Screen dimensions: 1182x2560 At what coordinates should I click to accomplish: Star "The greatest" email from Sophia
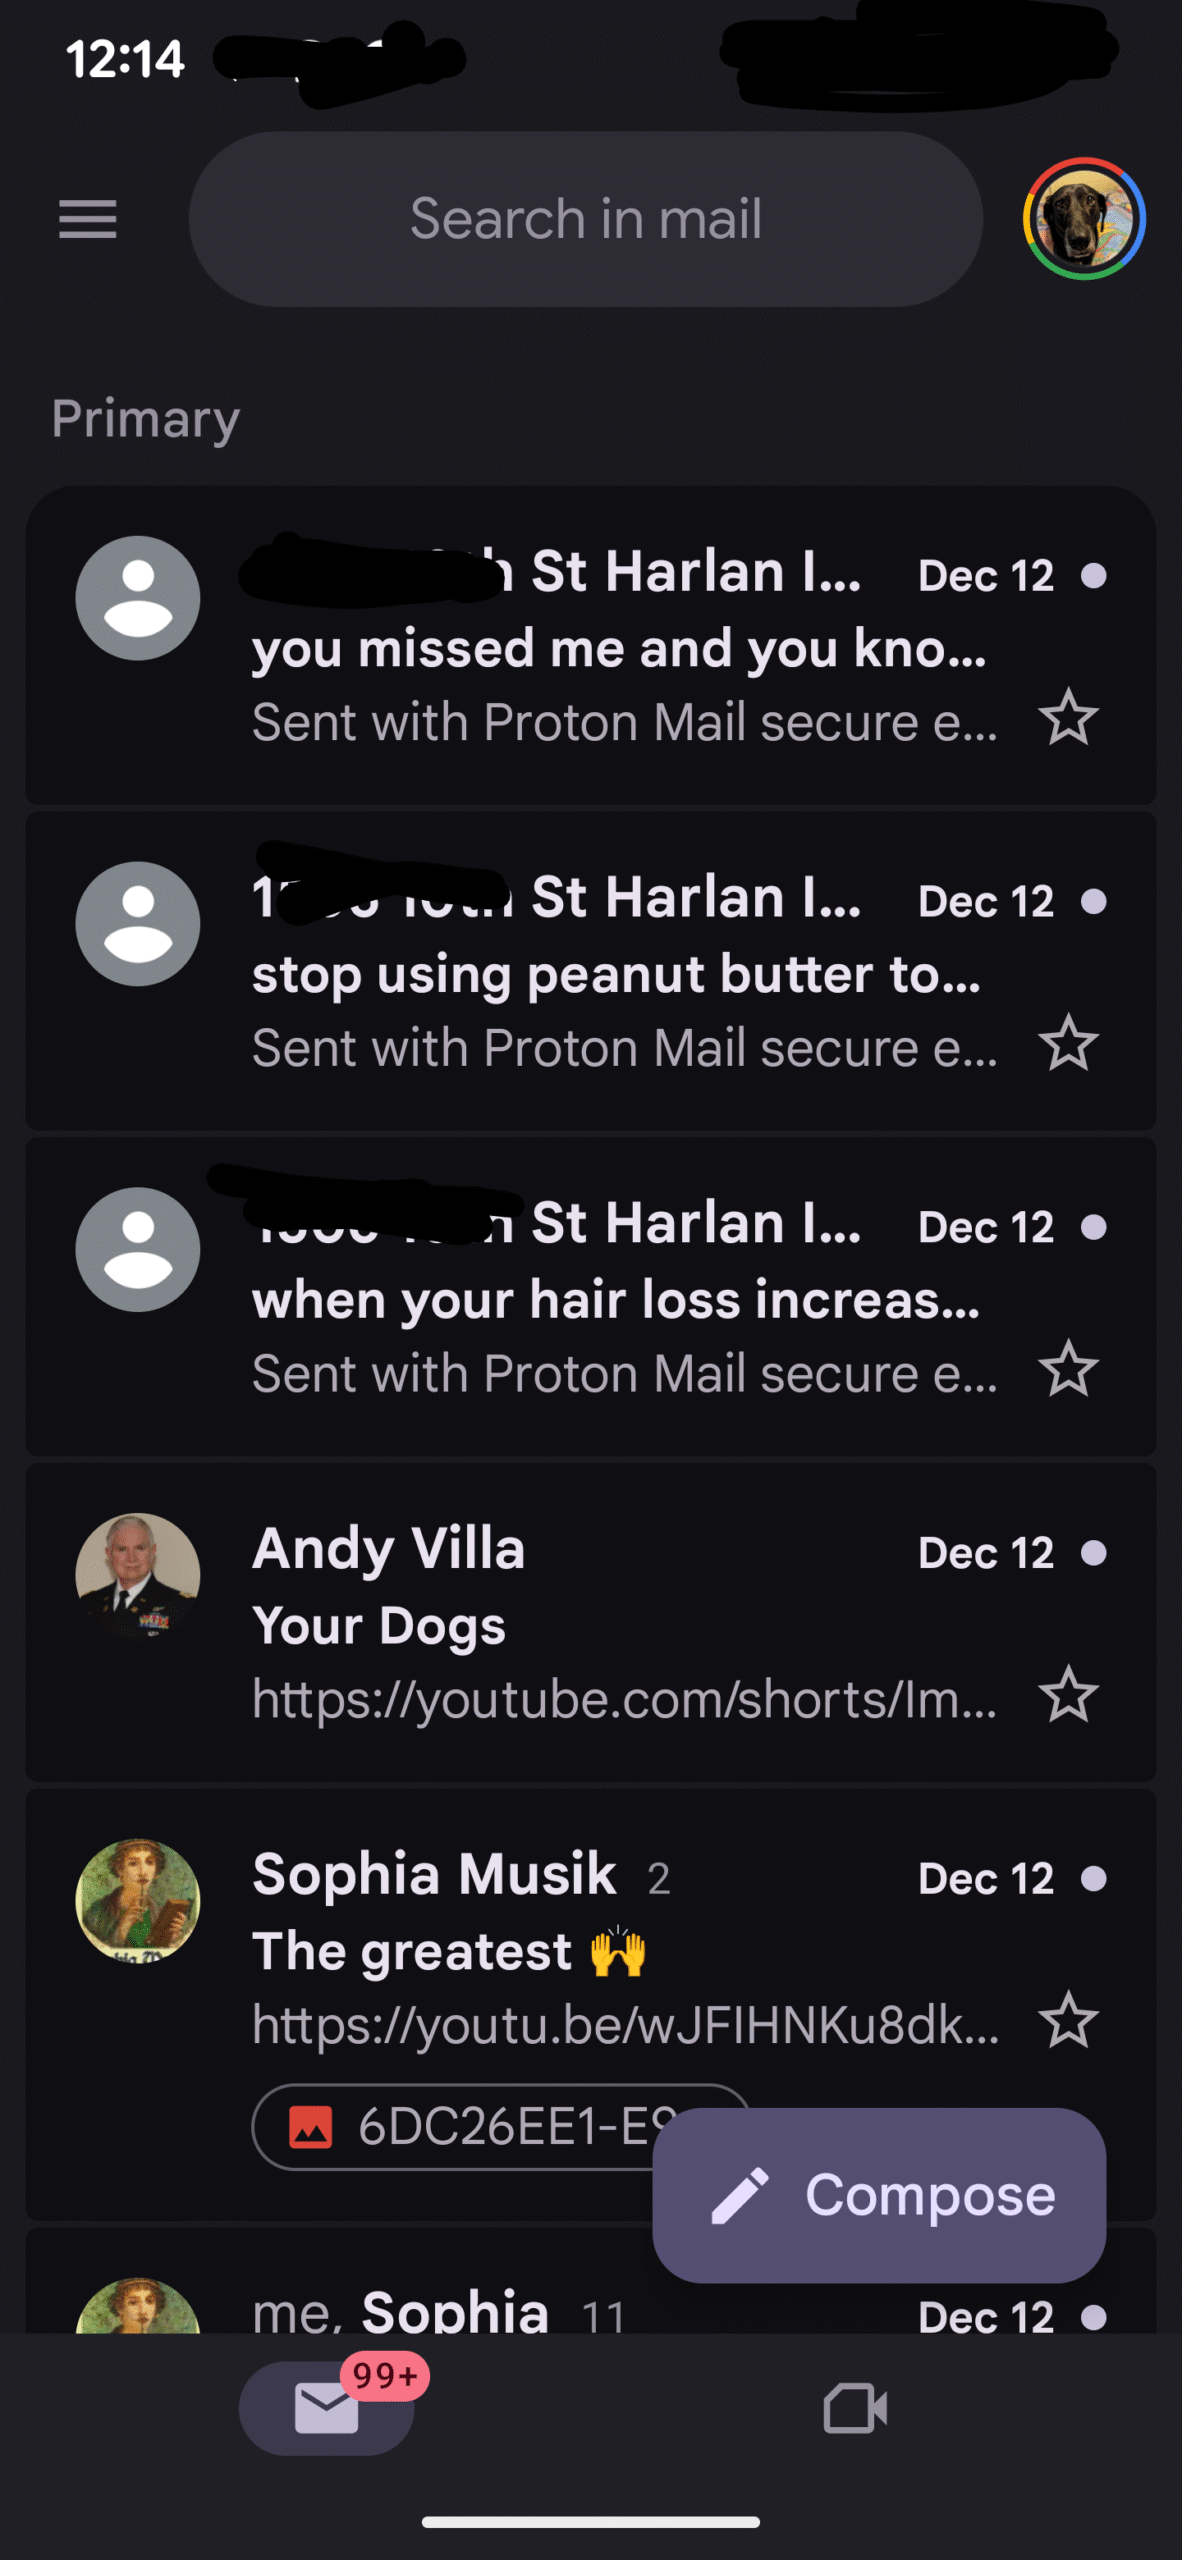1068,2021
